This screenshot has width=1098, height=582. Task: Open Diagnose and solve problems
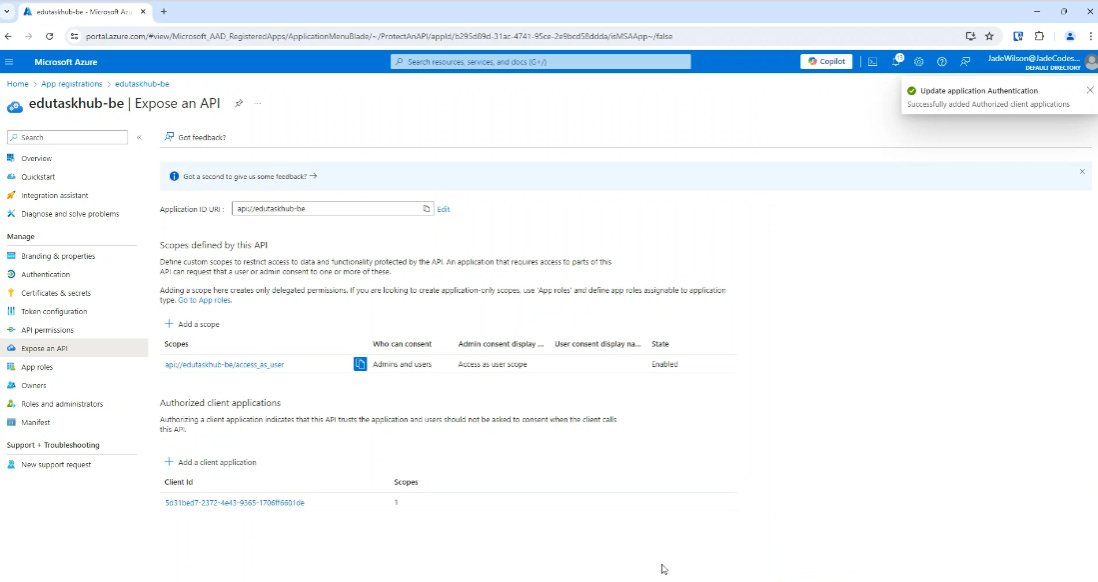click(x=70, y=214)
